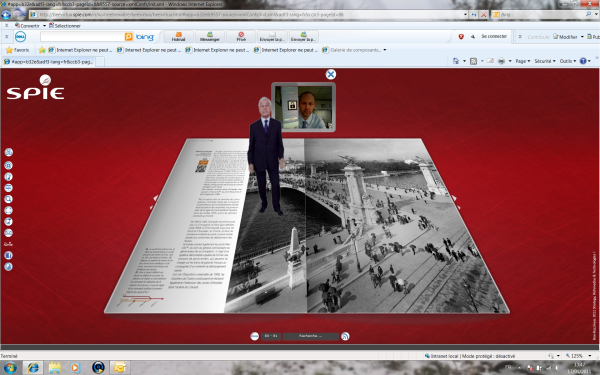The height and width of the screenshot is (375, 600).
Task: Click the magnifier search icon in left sidebar
Action: [x=8, y=199]
